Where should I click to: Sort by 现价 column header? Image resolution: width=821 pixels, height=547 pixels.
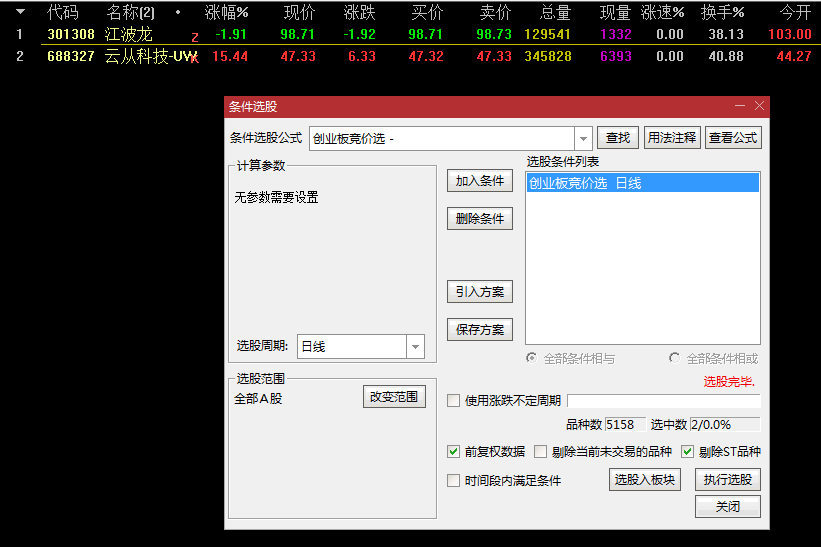[299, 12]
